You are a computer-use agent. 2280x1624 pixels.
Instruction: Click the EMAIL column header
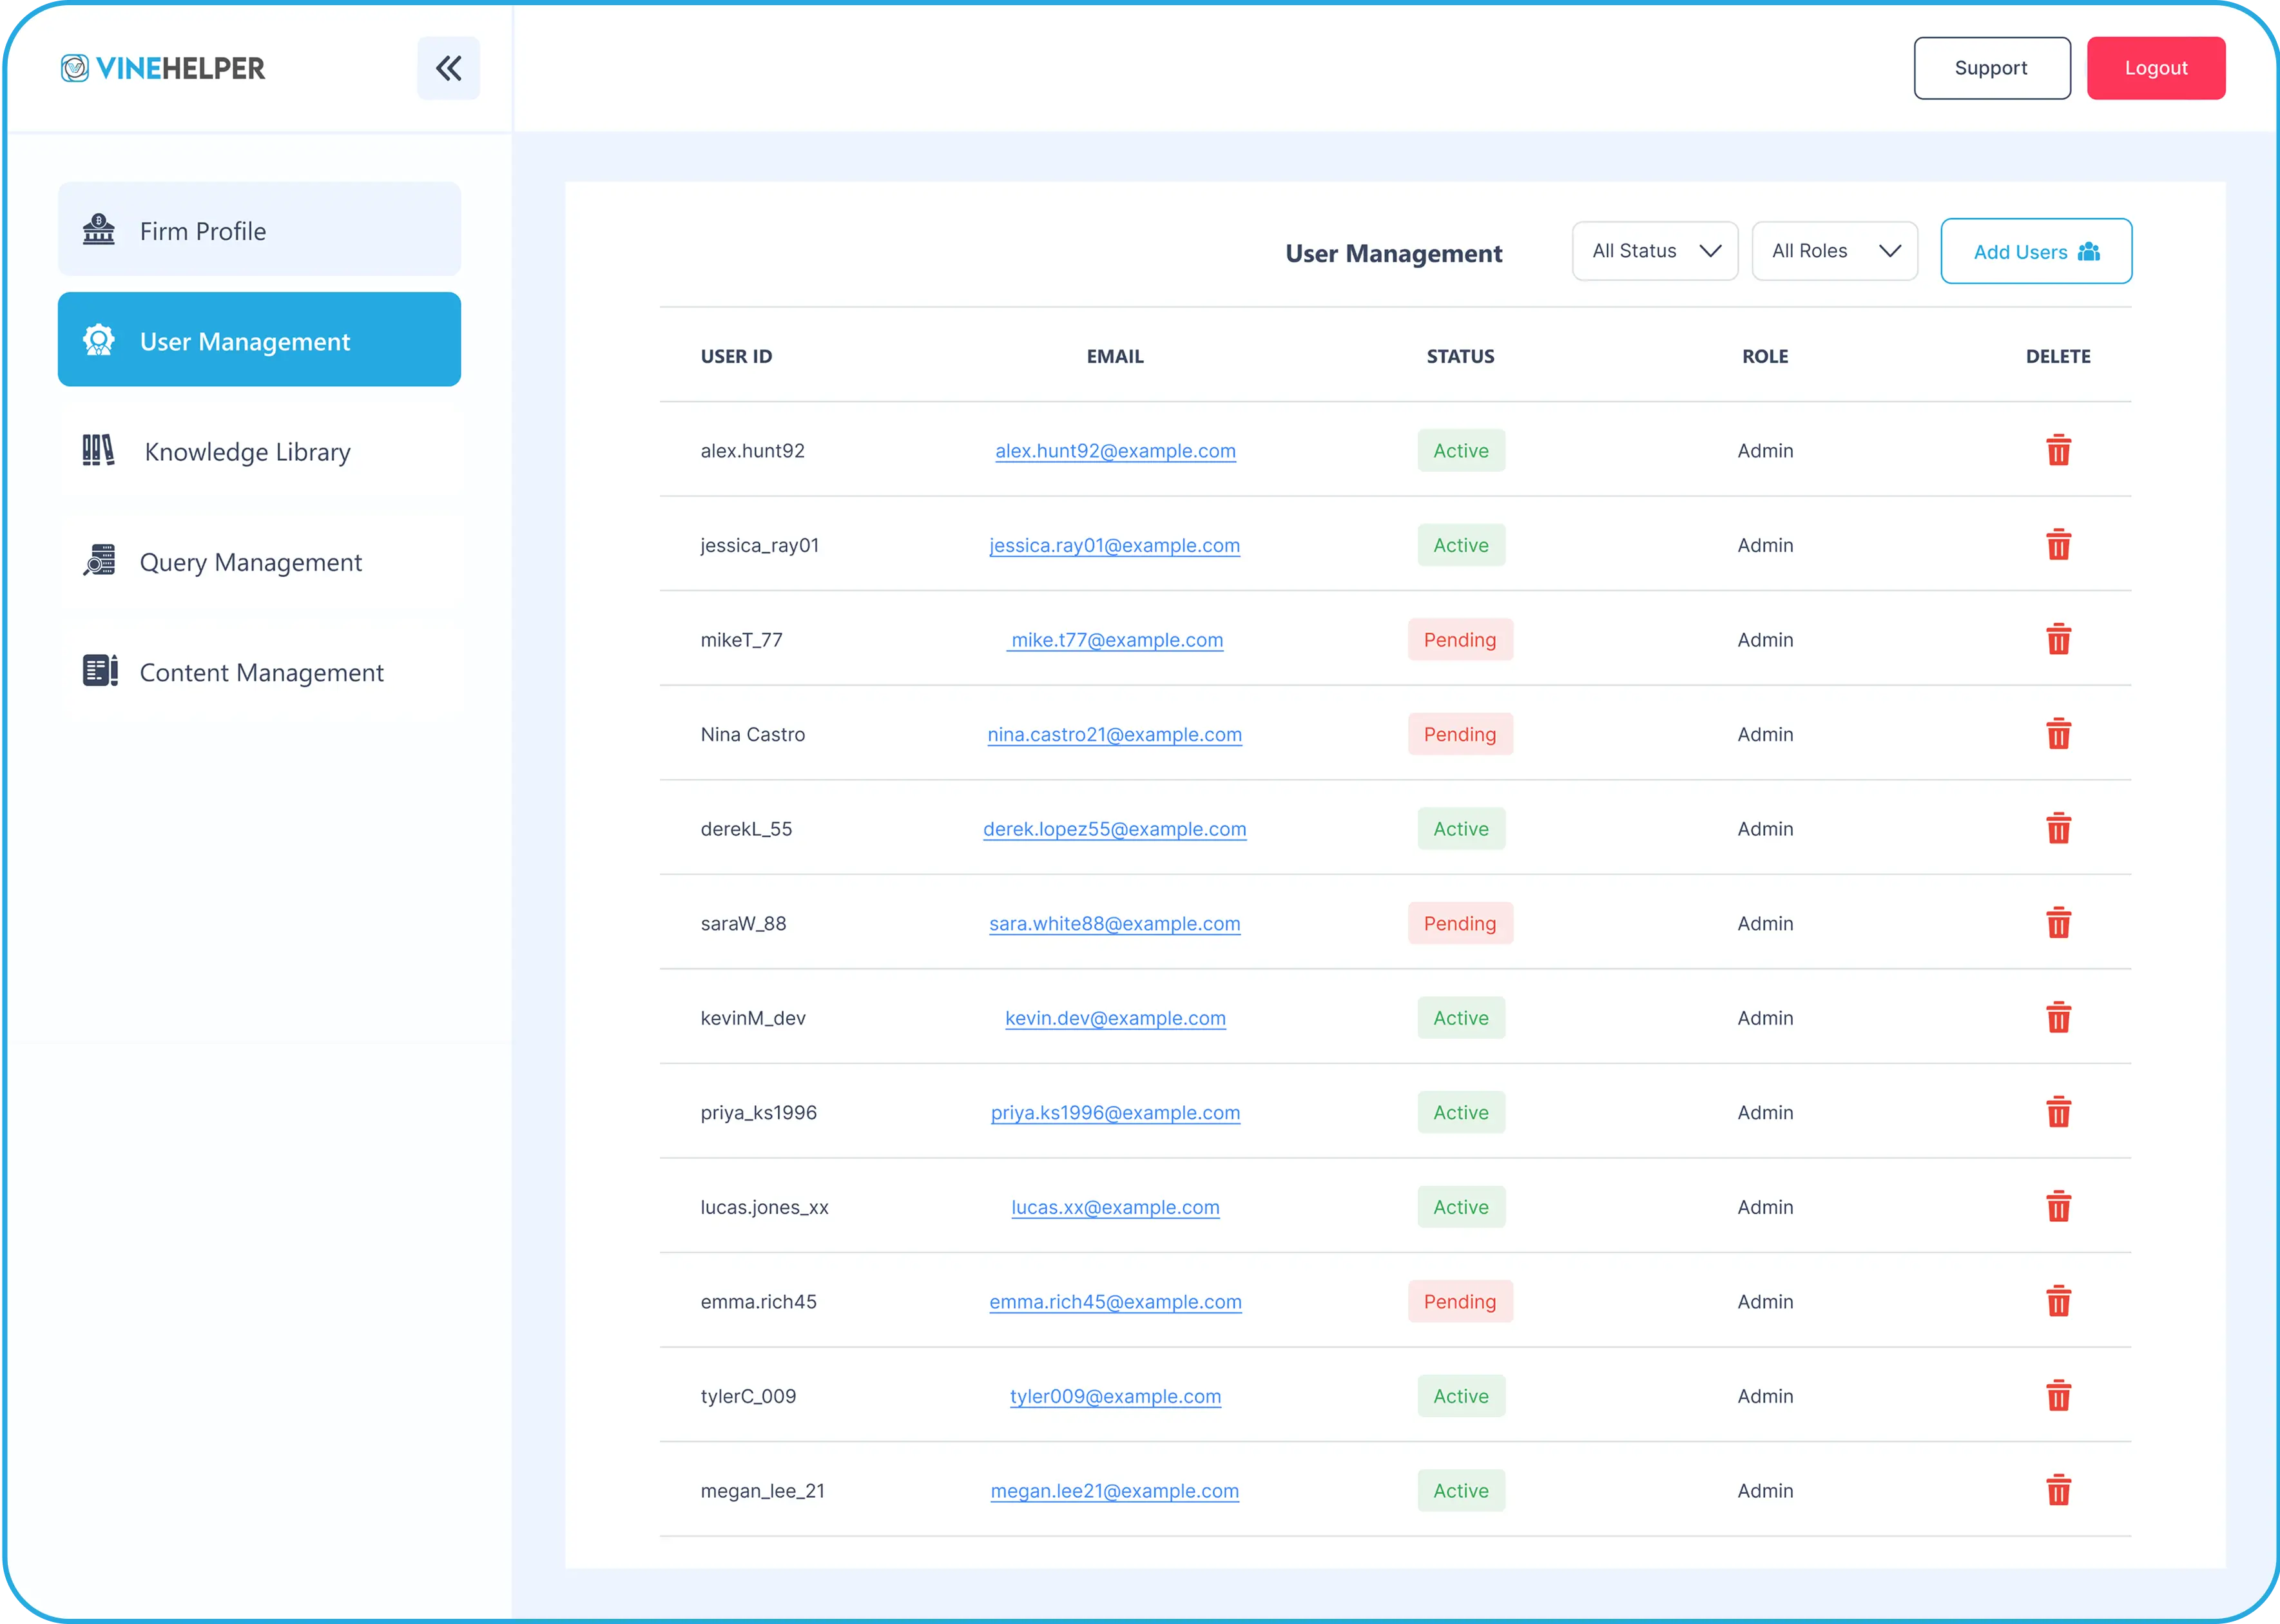coord(1115,356)
